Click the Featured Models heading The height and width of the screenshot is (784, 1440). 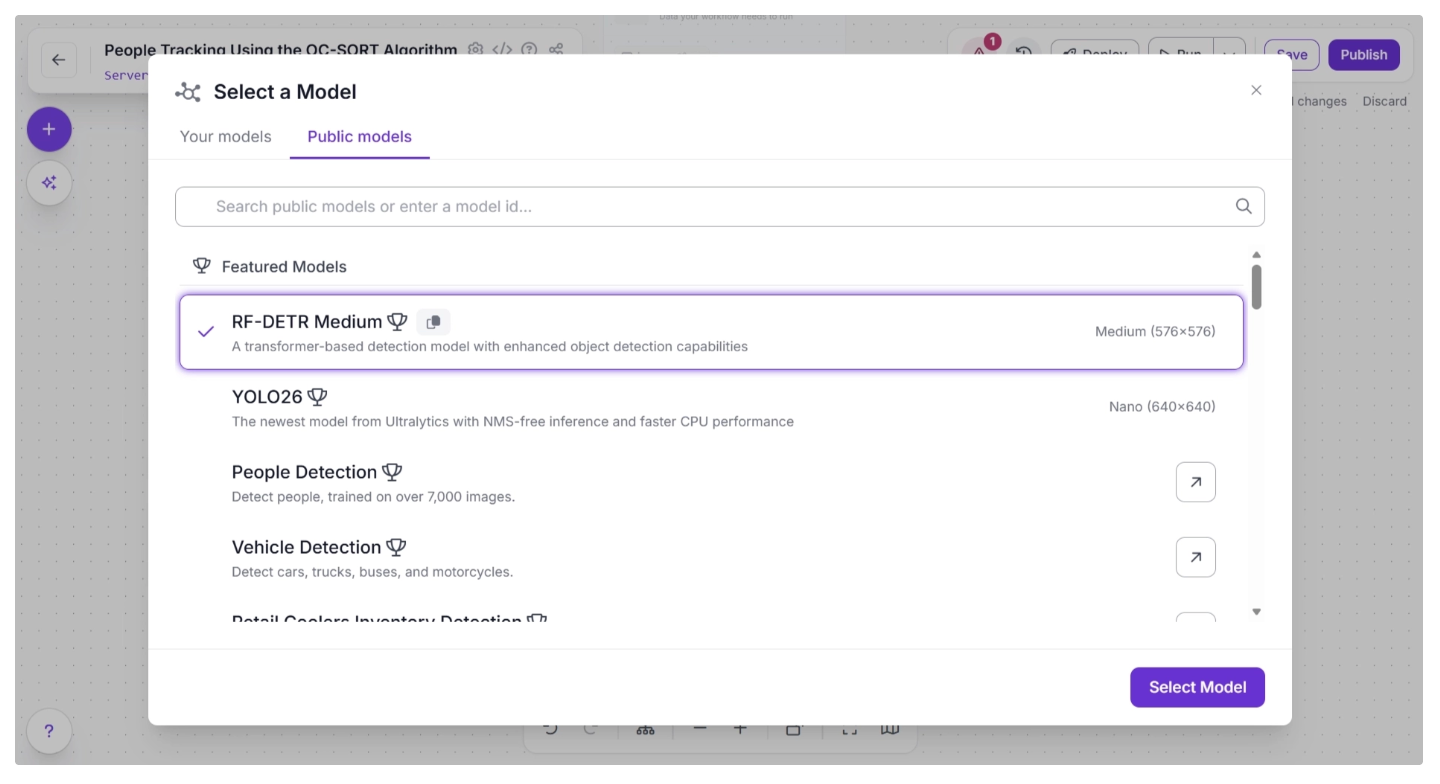coord(284,267)
